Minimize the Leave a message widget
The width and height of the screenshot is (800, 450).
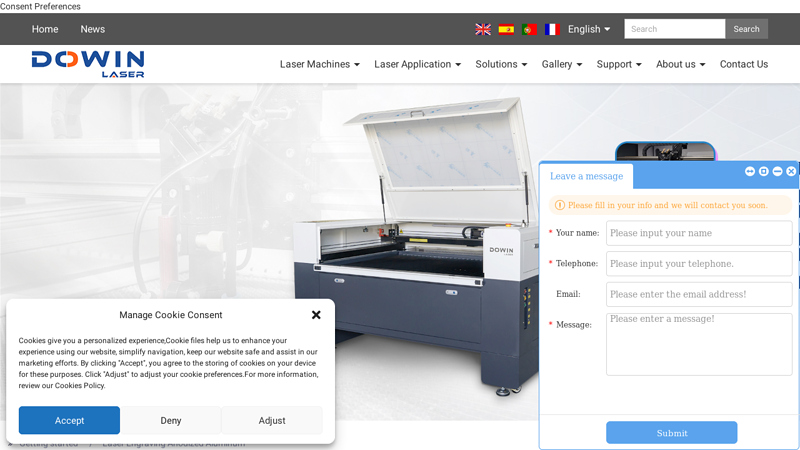point(778,171)
